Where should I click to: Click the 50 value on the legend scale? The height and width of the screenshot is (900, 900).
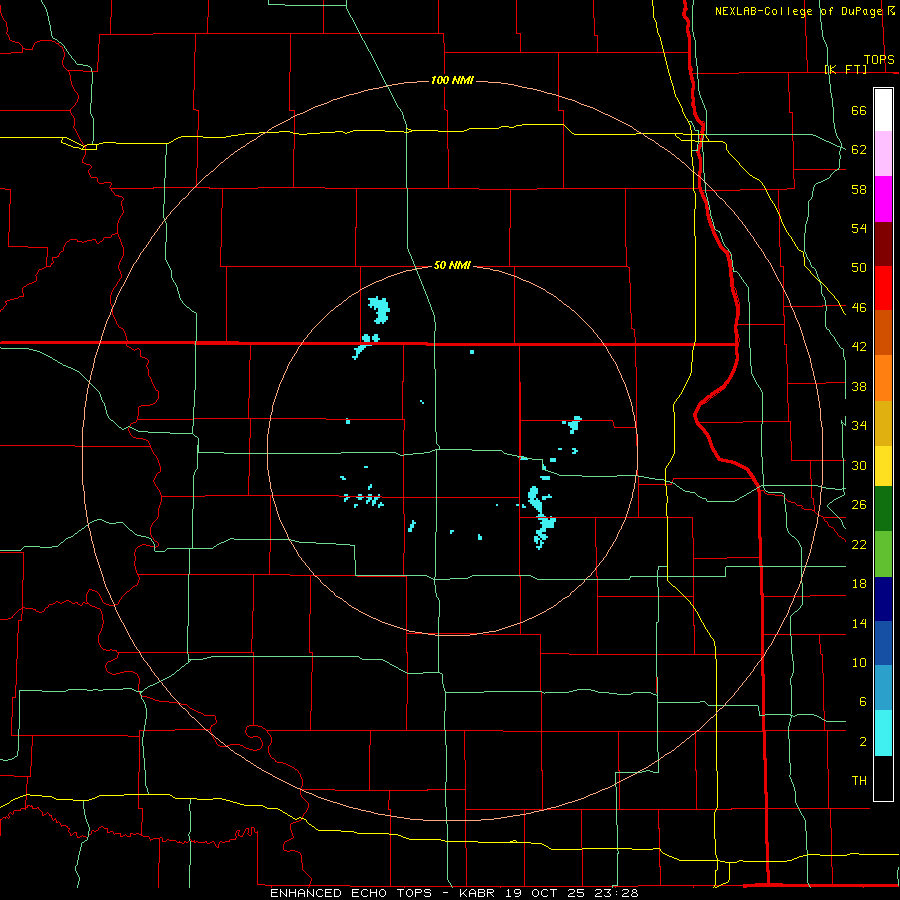tap(859, 268)
